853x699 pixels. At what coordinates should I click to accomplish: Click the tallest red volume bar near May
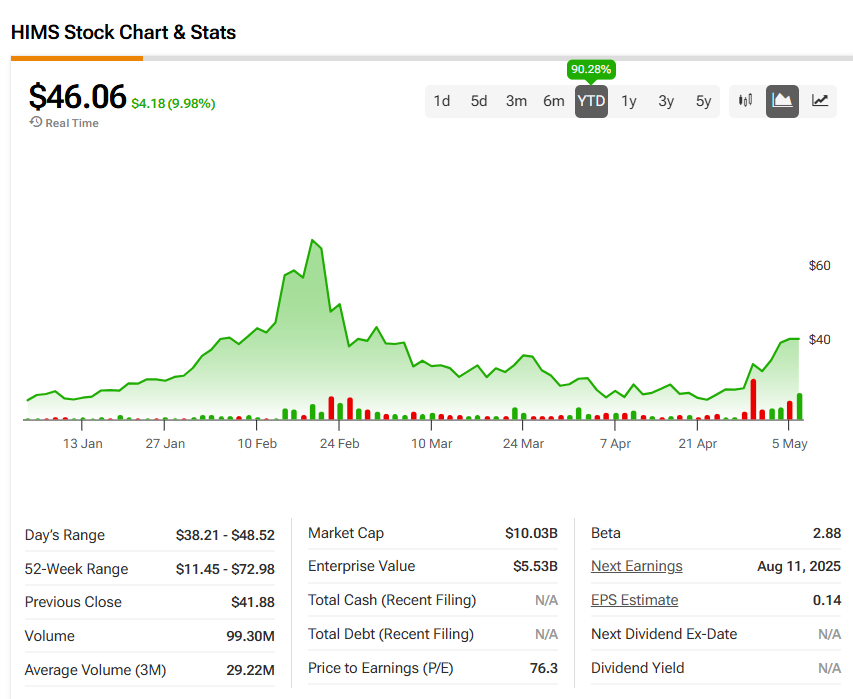click(x=753, y=399)
